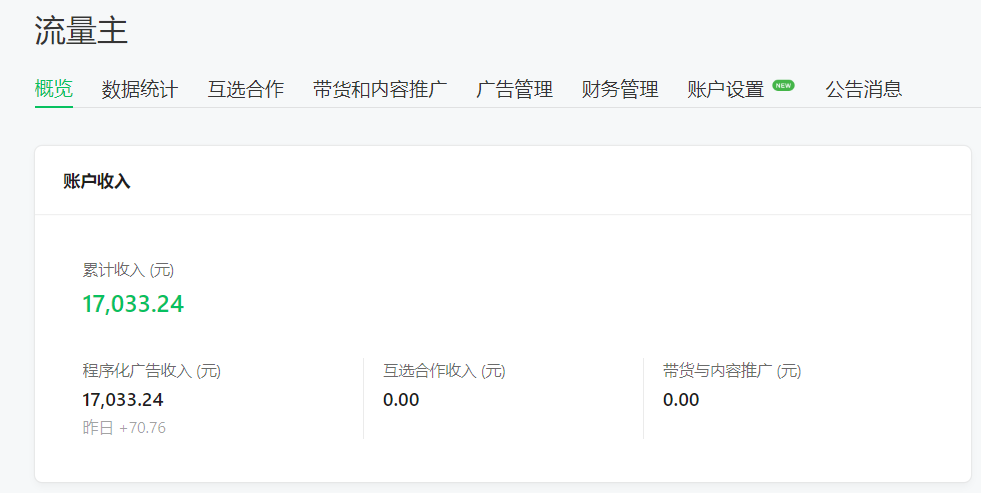This screenshot has height=493, width=981.
Task: Click the 带货与内容推广 (元) label
Action: (x=732, y=370)
